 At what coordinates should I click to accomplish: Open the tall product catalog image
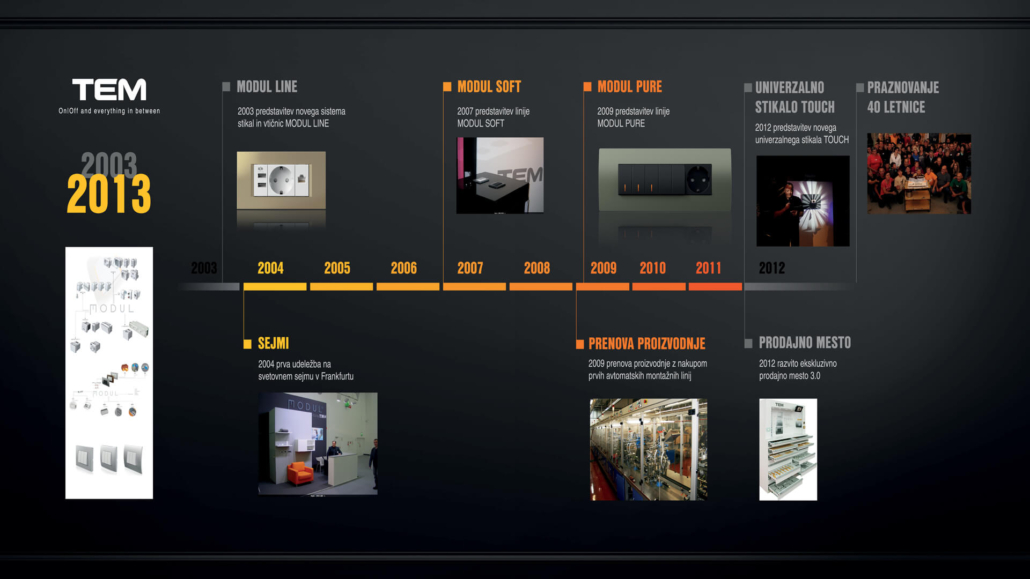(109, 372)
